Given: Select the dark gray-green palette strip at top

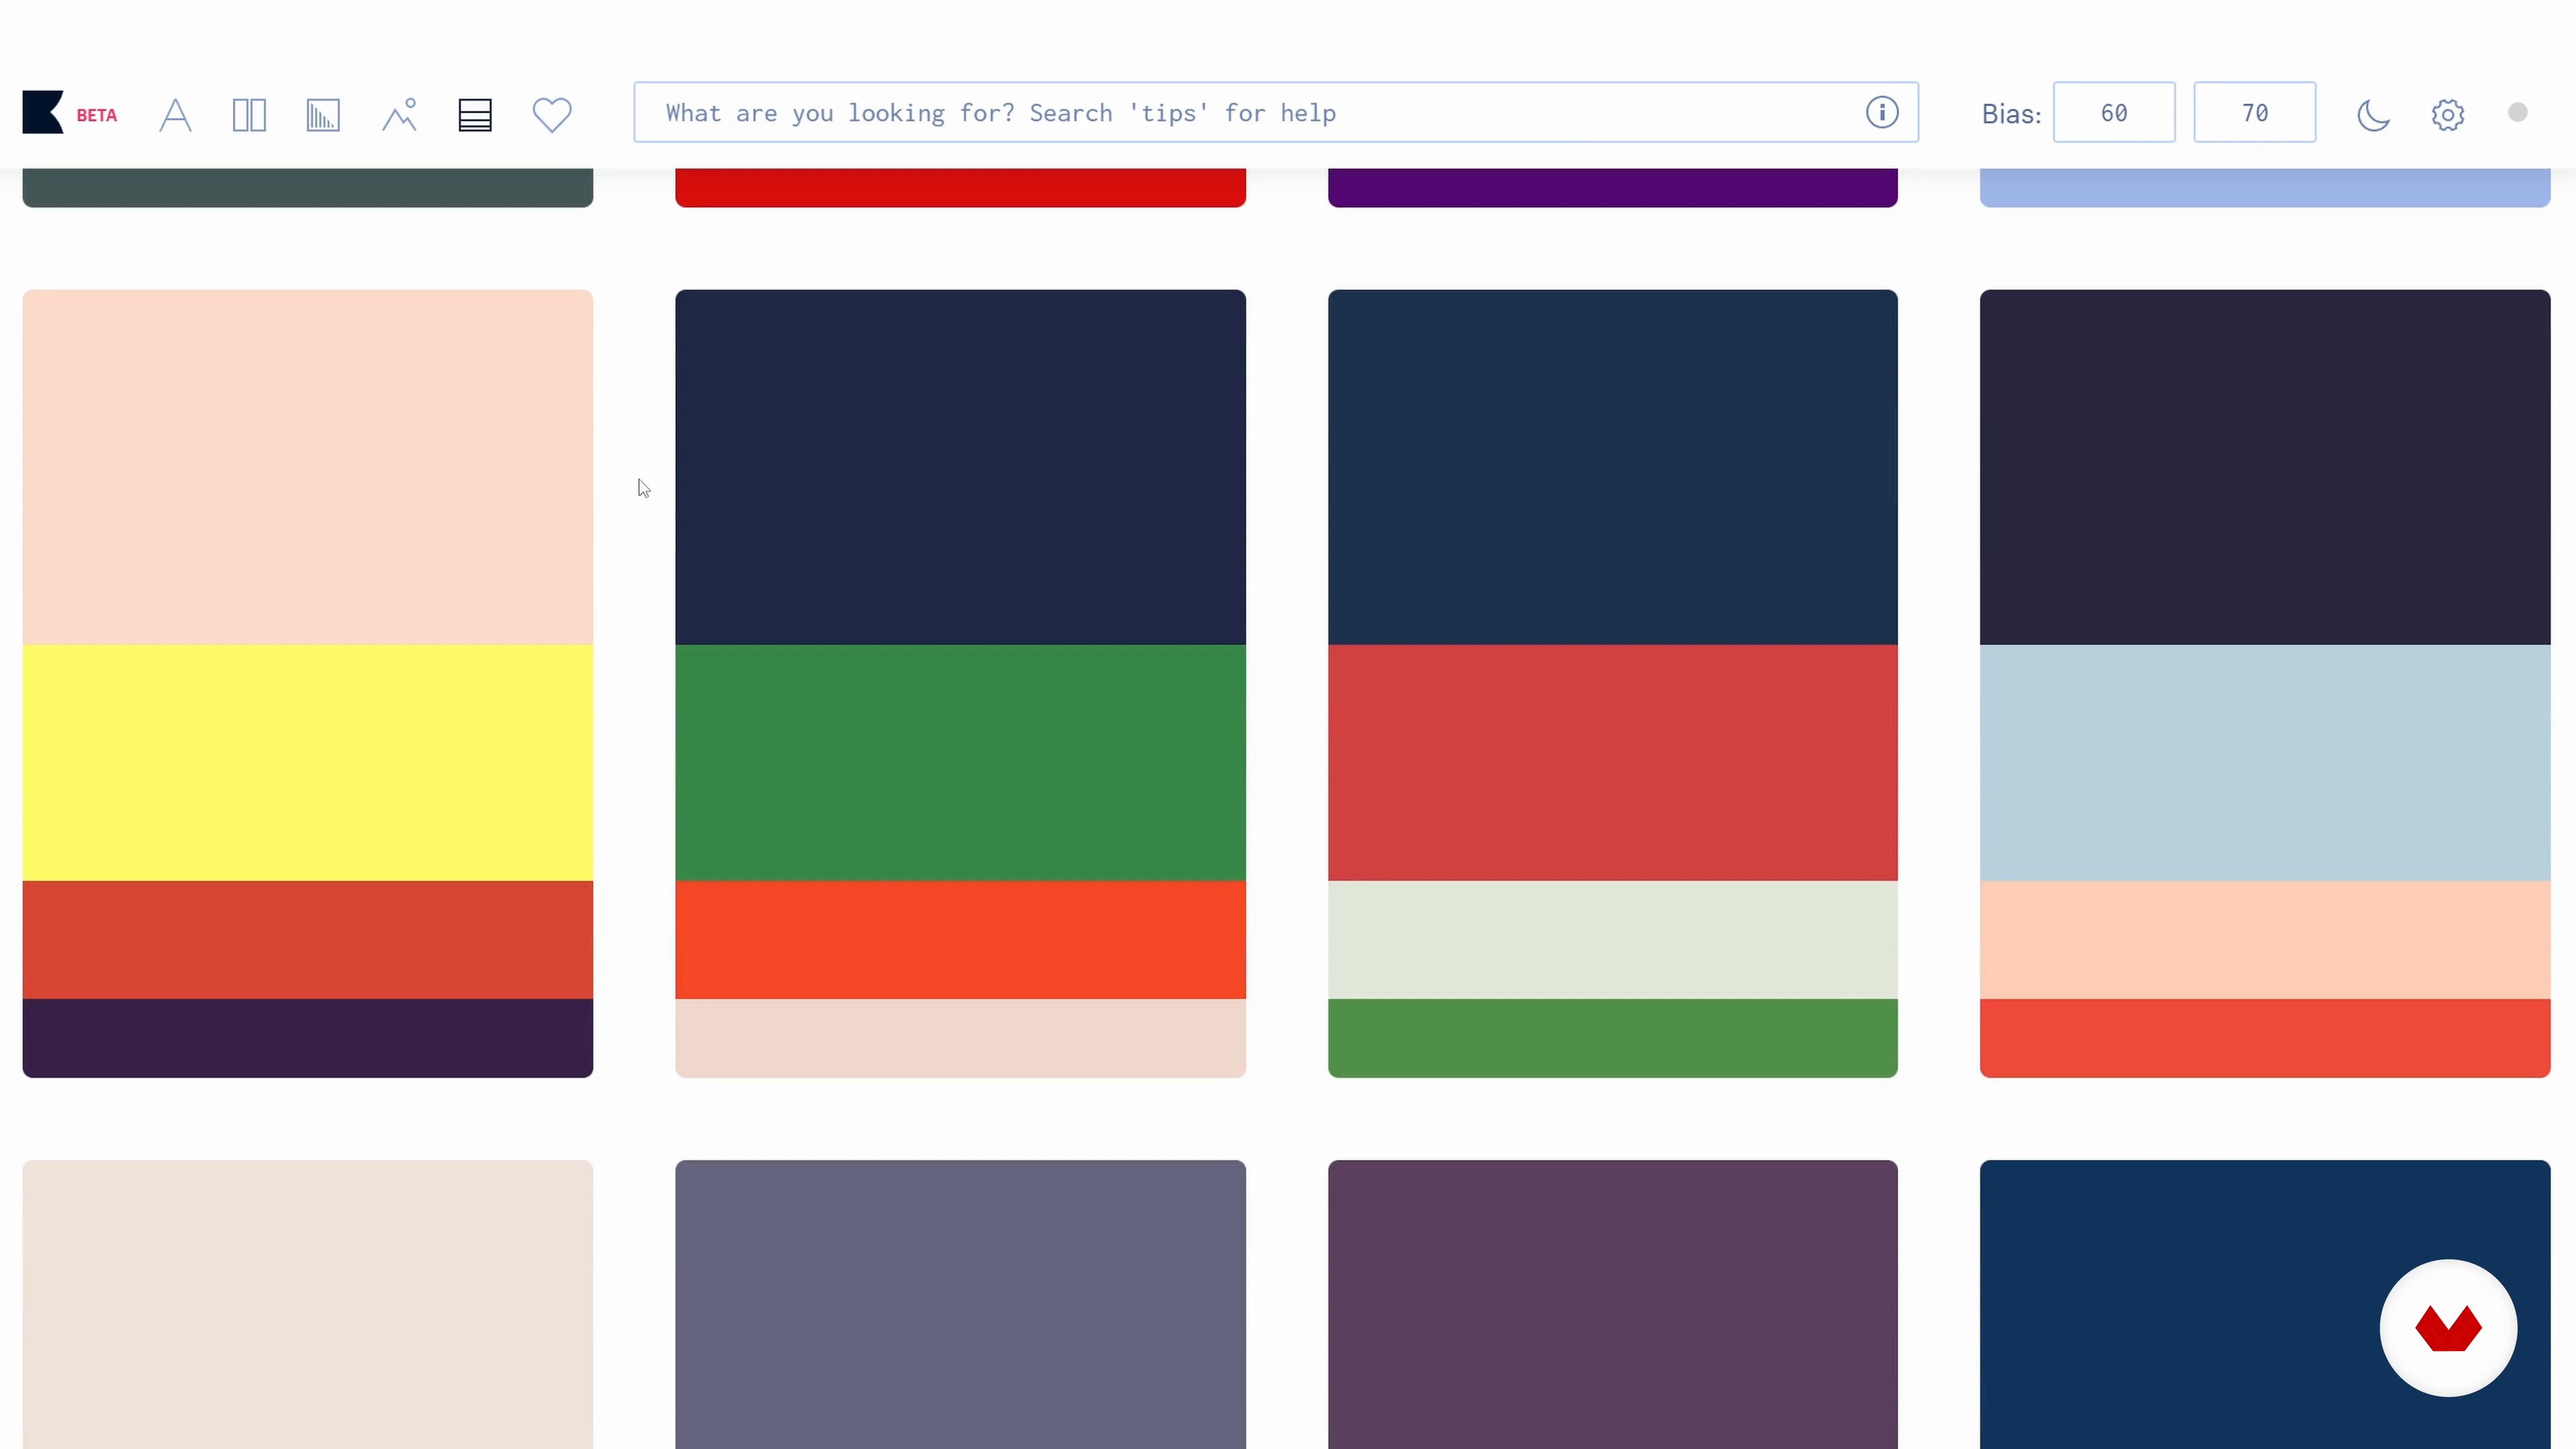Looking at the screenshot, I should coord(308,188).
